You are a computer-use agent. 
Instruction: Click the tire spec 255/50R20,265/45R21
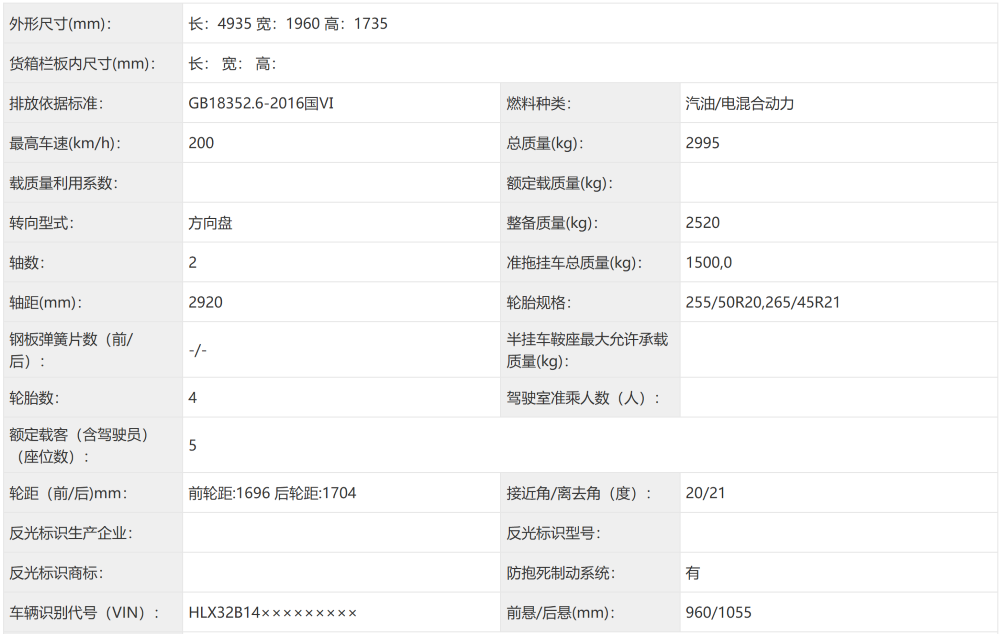coord(763,302)
